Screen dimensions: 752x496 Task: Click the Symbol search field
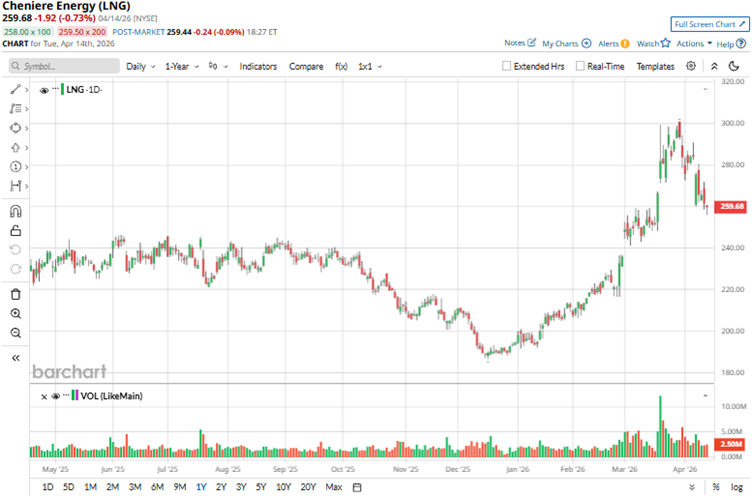64,66
